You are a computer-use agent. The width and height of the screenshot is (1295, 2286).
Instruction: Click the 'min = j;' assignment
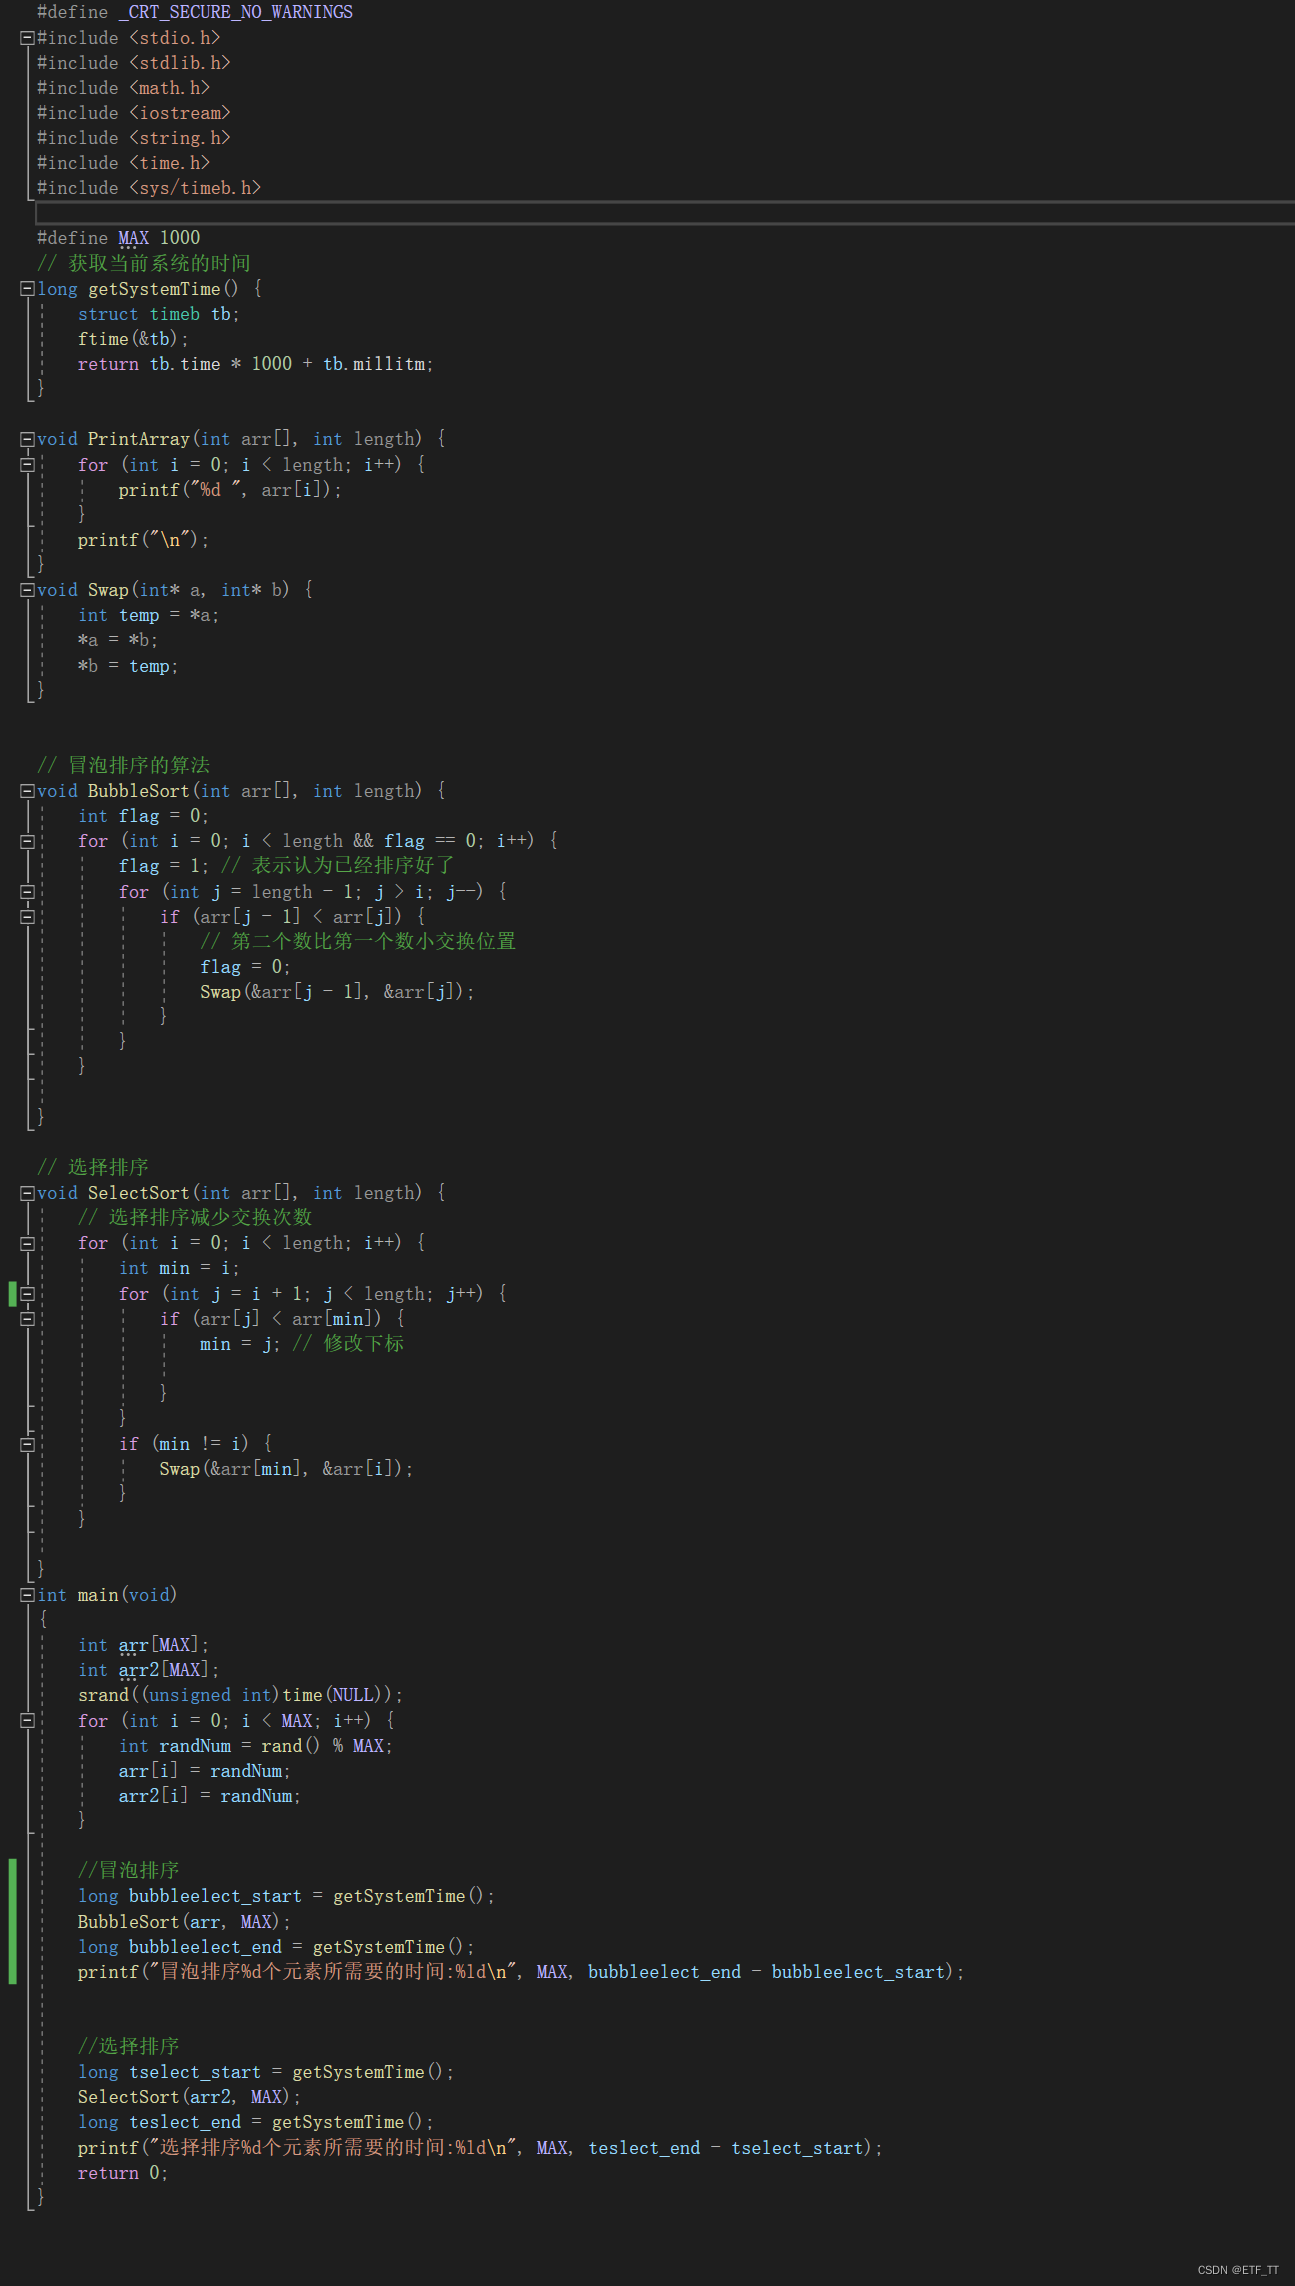[x=240, y=1344]
